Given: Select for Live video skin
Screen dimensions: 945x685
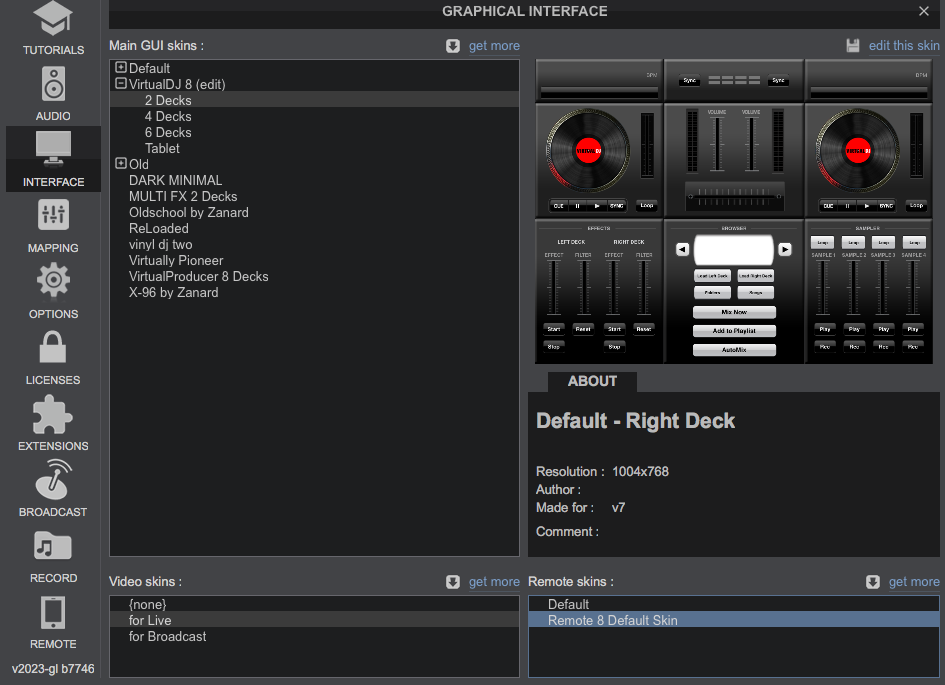Looking at the screenshot, I should click(314, 620).
